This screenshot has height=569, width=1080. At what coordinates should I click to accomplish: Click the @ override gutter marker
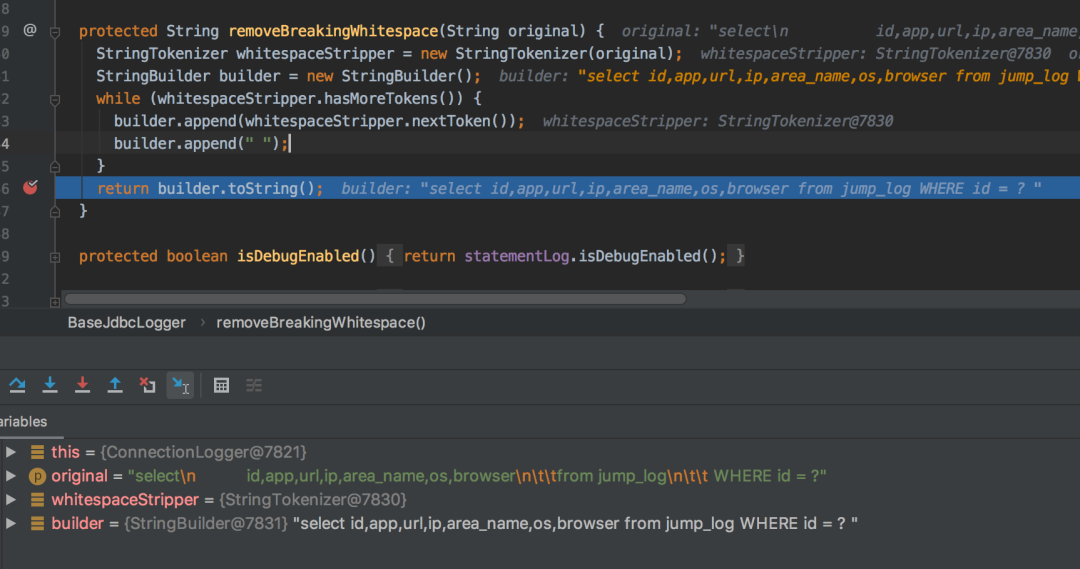click(x=30, y=30)
